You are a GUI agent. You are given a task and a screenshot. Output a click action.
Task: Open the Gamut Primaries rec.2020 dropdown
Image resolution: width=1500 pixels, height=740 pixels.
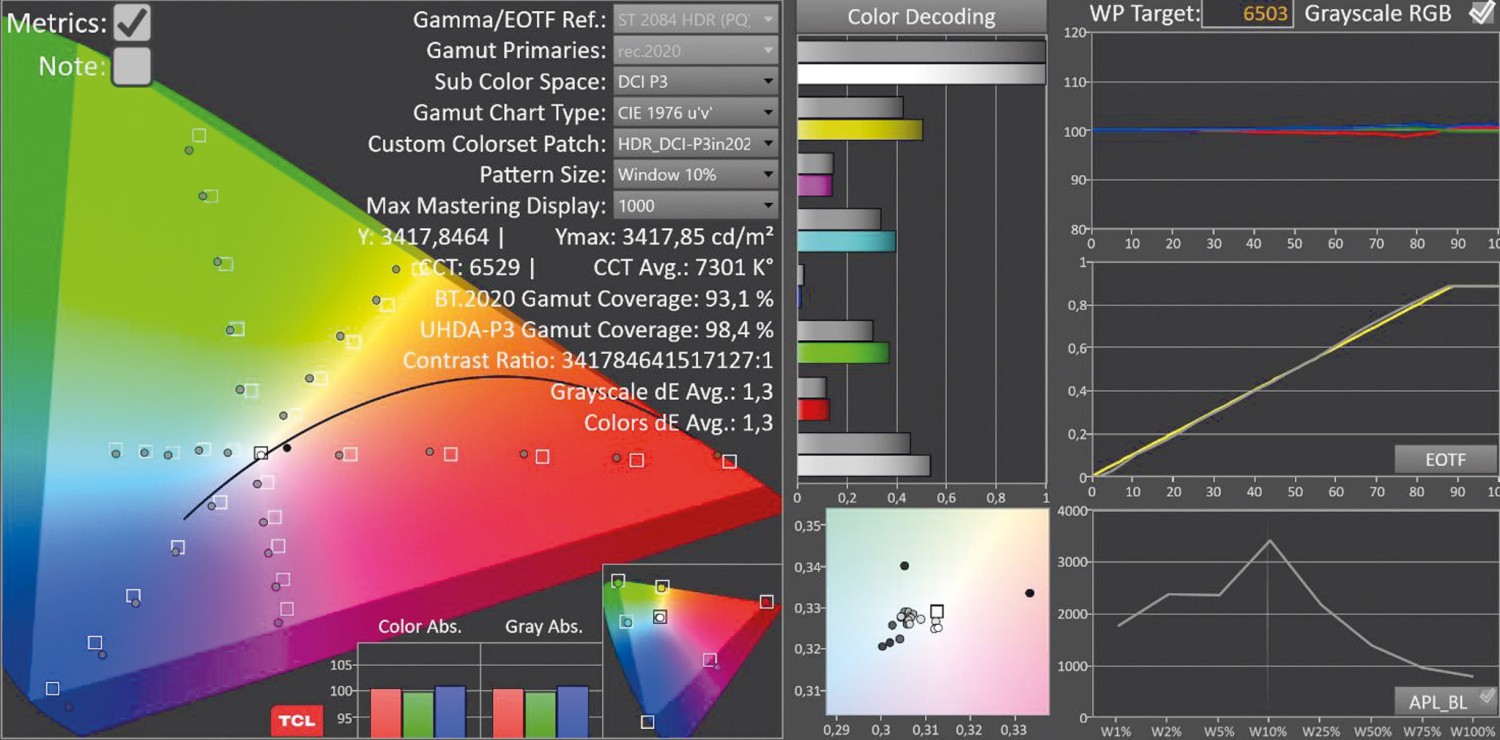[696, 50]
